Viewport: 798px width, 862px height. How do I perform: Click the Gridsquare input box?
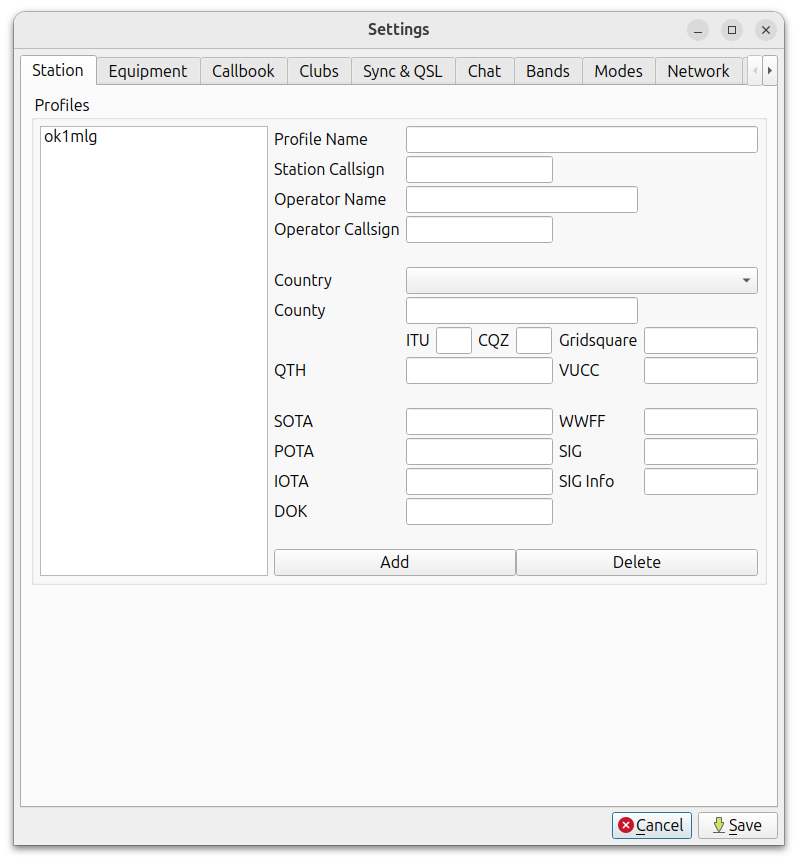tap(700, 341)
